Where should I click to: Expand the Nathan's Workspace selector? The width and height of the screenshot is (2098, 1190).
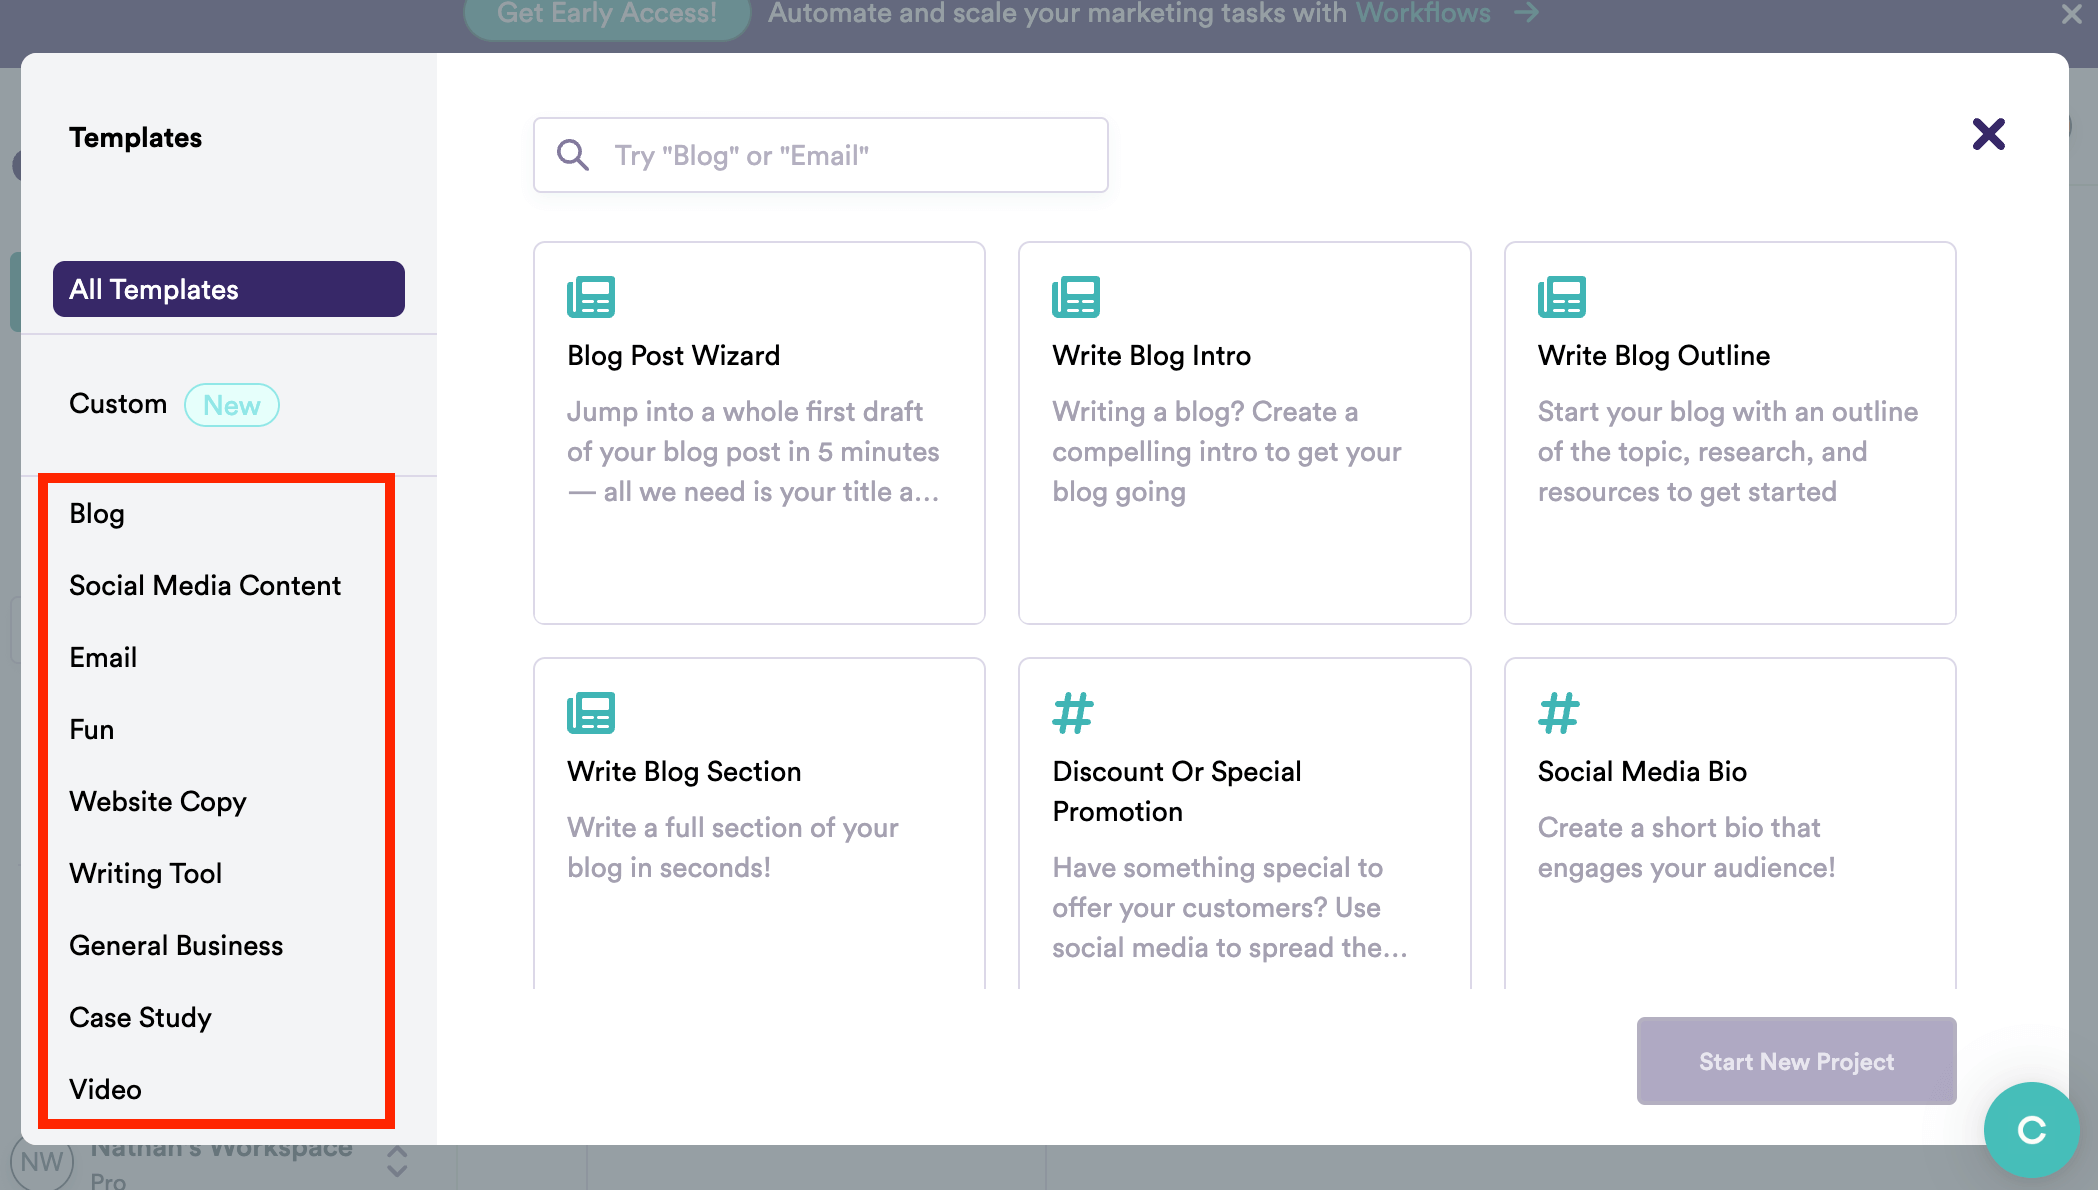(397, 1163)
